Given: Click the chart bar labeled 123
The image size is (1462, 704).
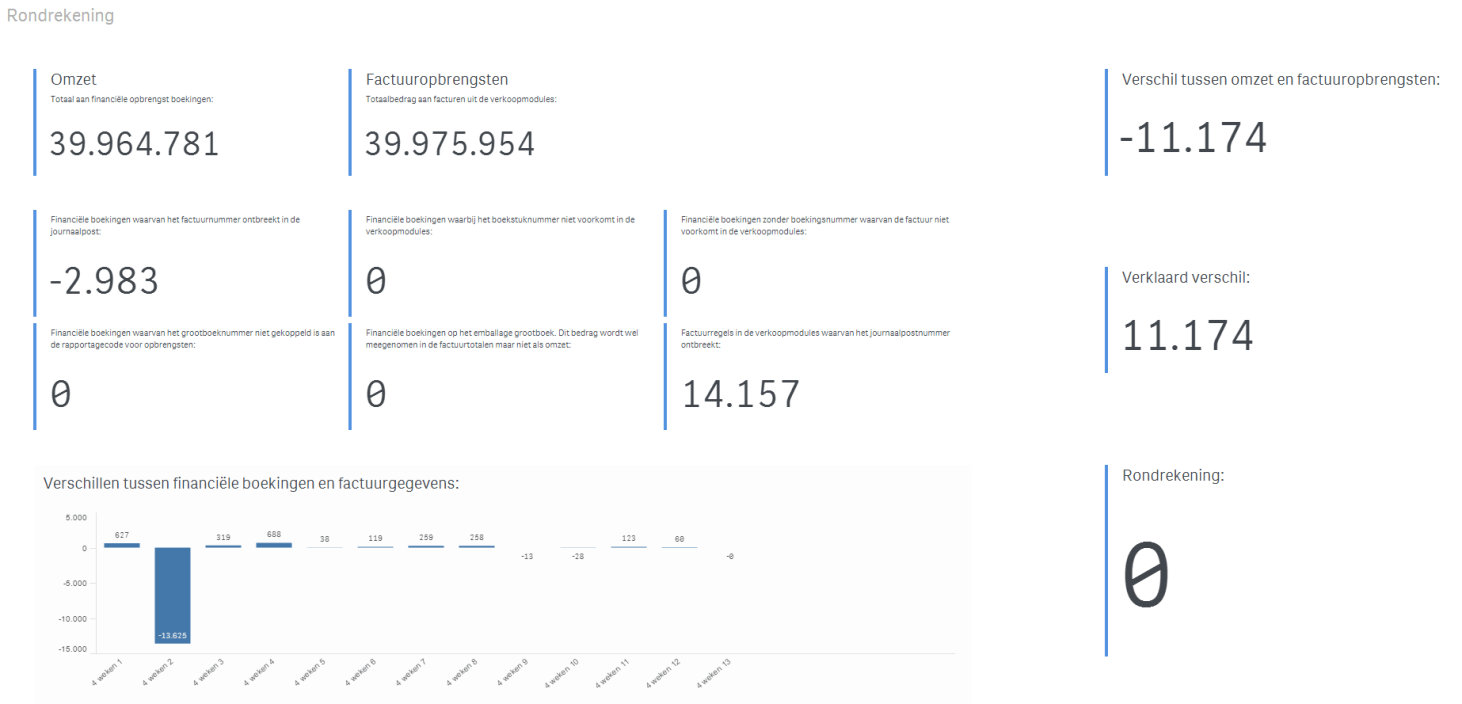Looking at the screenshot, I should click(628, 546).
